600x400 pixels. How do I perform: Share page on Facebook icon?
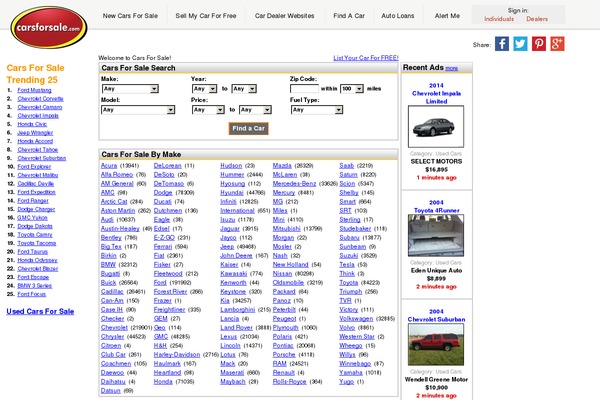[502, 44]
